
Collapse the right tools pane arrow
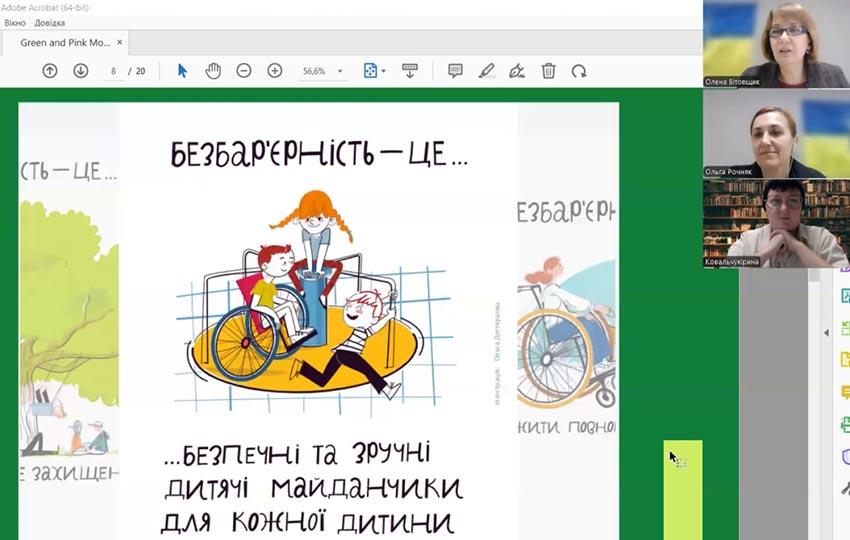(x=826, y=332)
